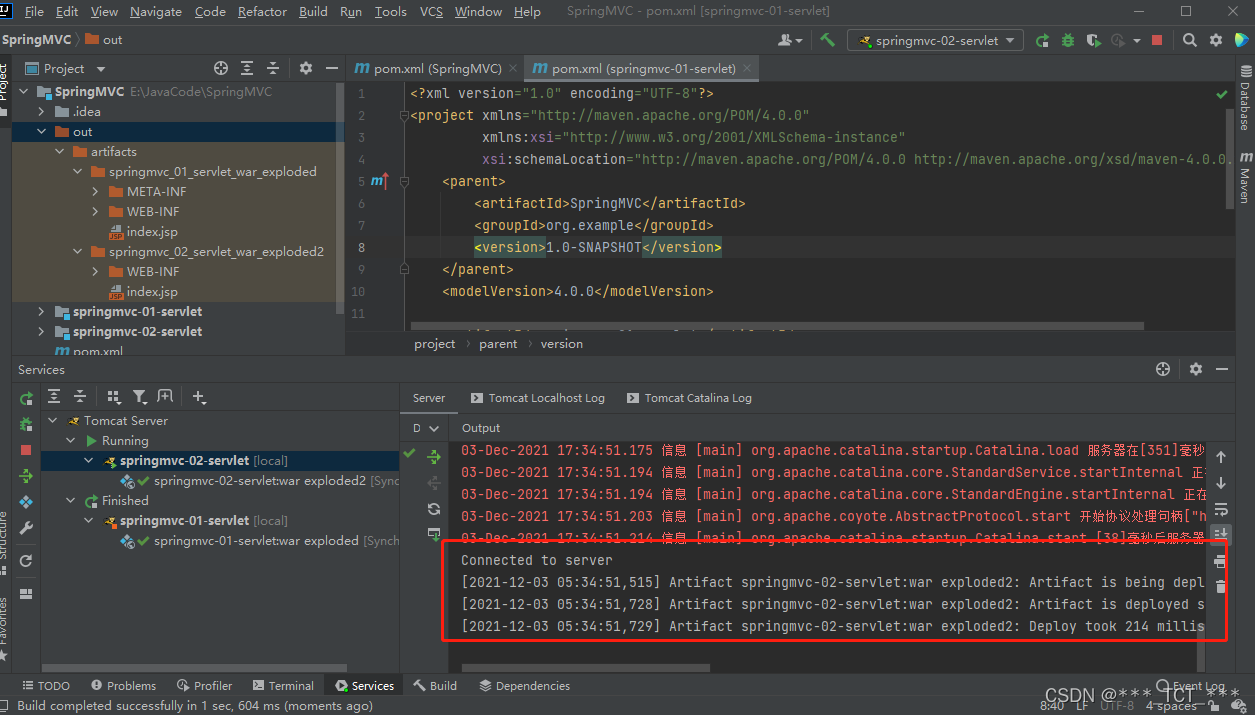This screenshot has width=1255, height=715.
Task: Hide the Services tool window
Action: 1222,369
